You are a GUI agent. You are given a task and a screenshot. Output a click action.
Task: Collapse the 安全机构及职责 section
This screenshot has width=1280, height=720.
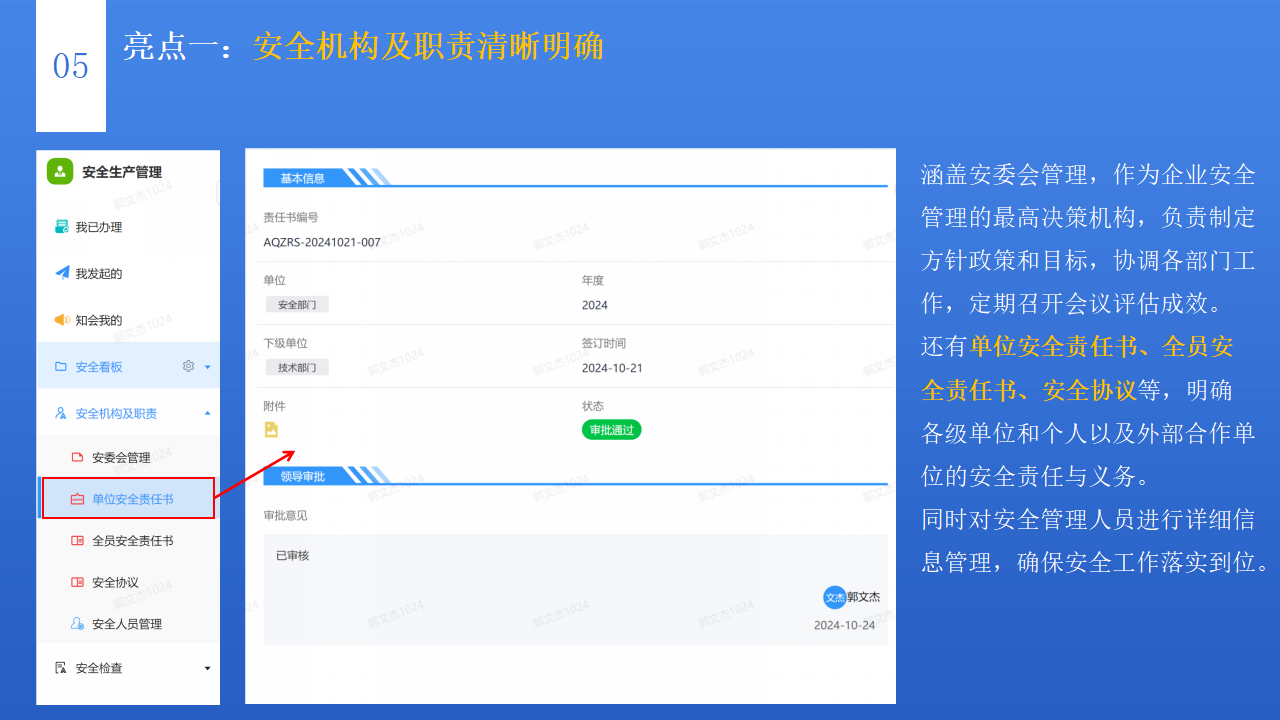(207, 412)
